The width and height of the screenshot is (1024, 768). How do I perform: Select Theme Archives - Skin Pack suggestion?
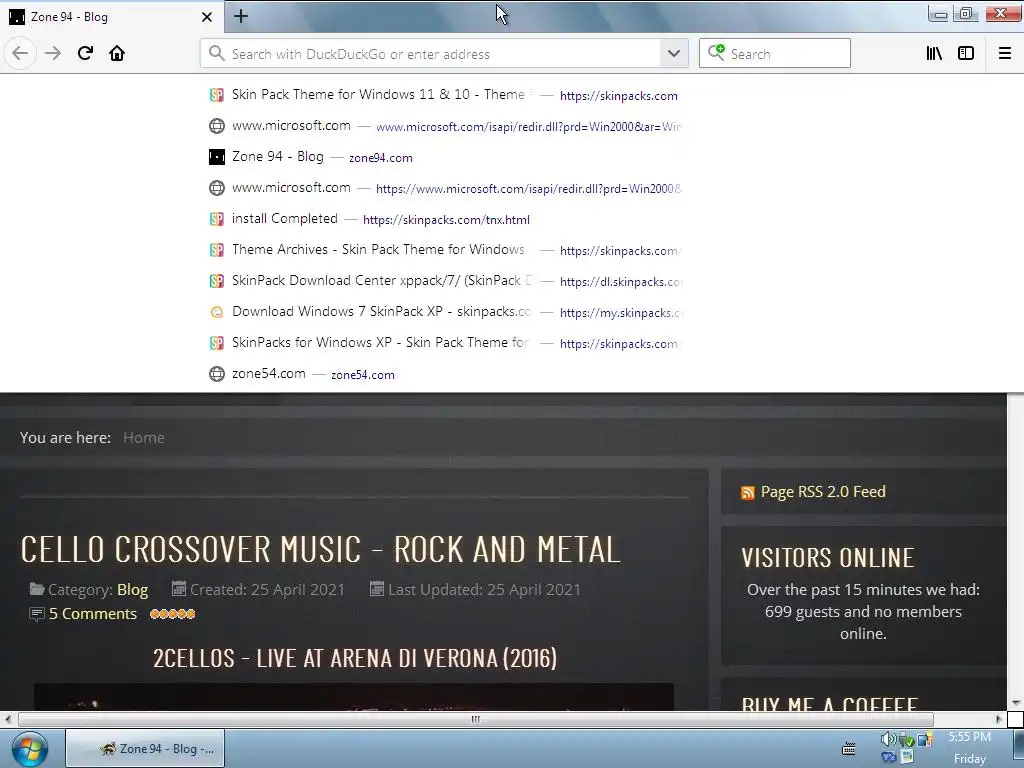pos(444,250)
